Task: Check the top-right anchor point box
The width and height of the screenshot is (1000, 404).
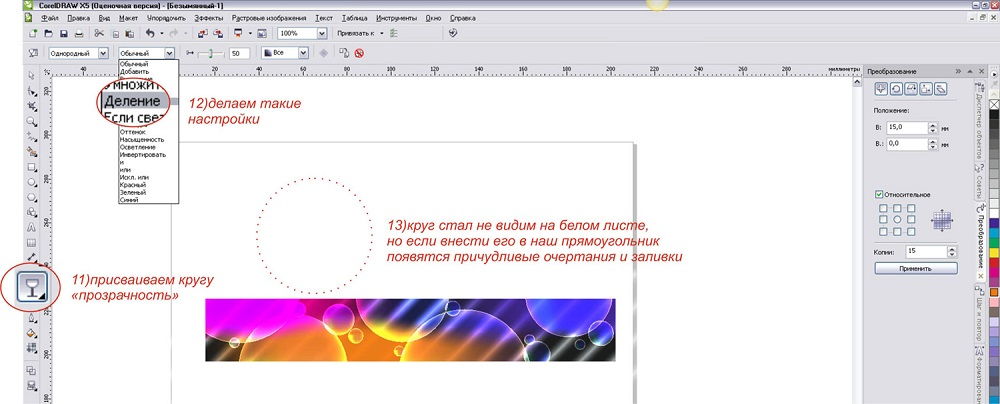Action: [x=911, y=208]
